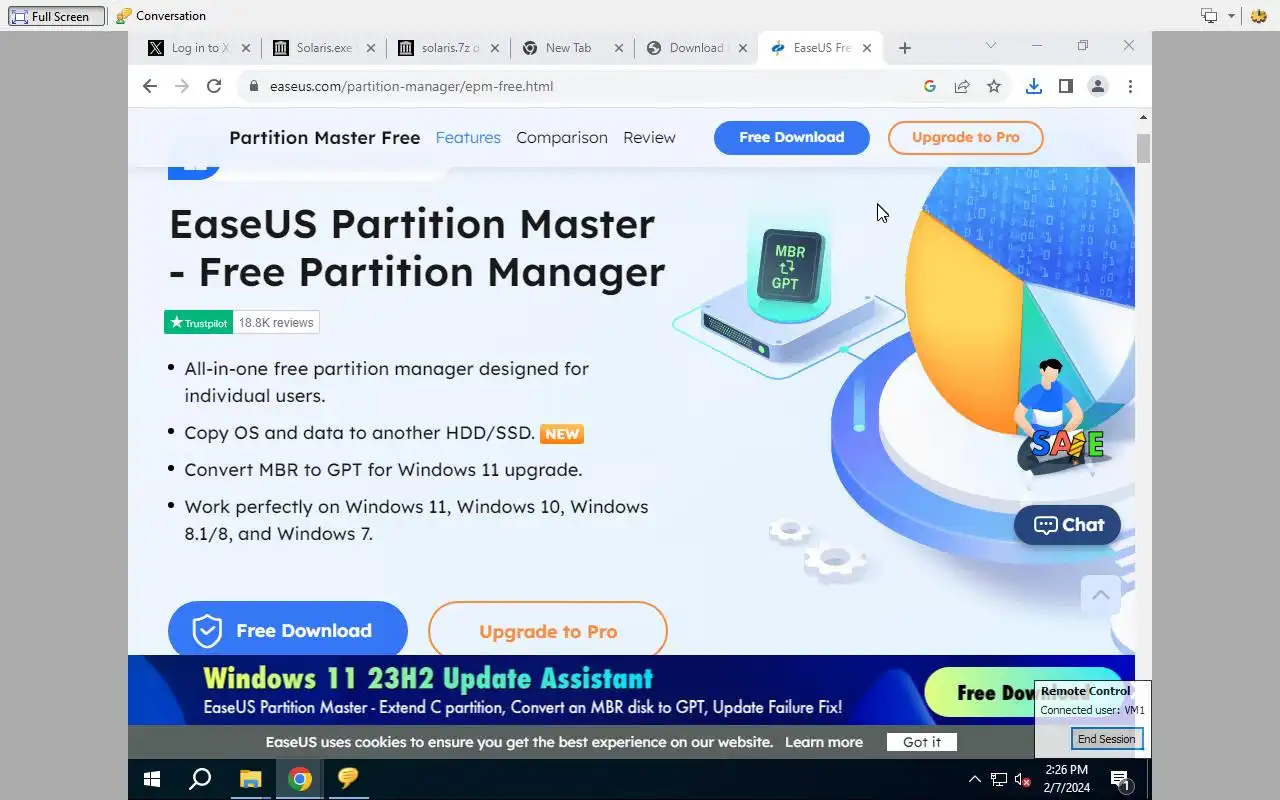Toggle Chrome side panel icon

1065,86
